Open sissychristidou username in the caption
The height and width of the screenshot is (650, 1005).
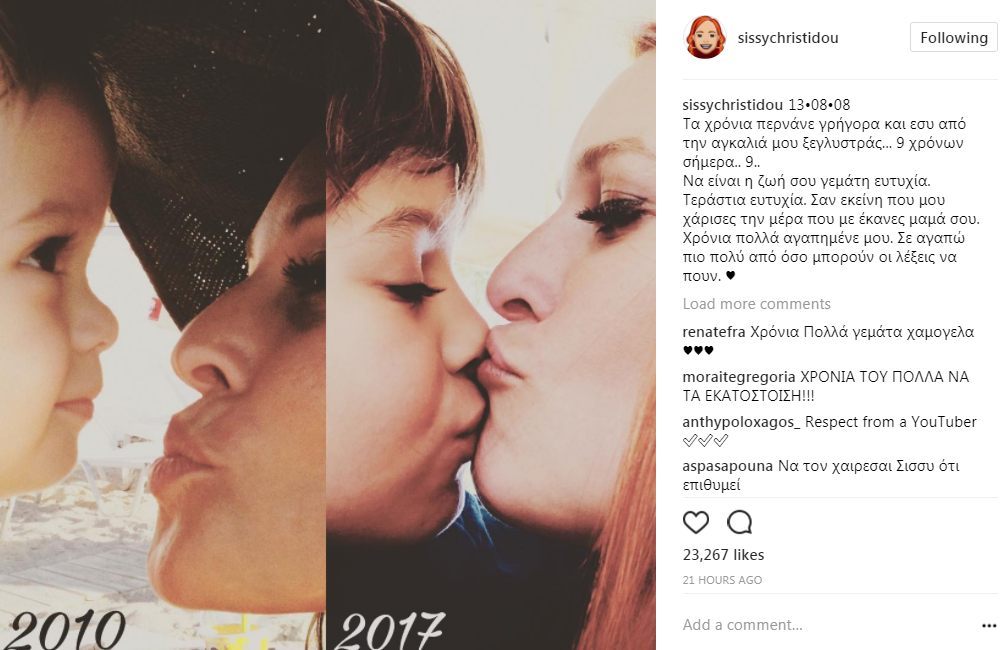pos(733,104)
